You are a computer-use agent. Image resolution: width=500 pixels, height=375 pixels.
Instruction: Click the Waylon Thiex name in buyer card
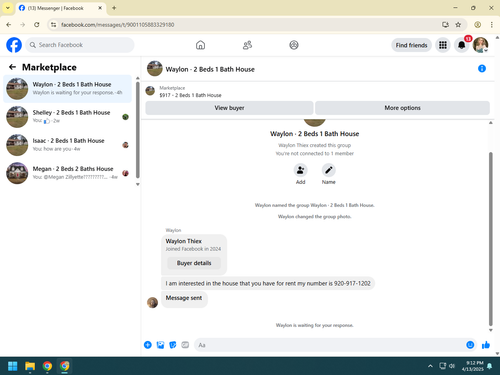pos(184,241)
